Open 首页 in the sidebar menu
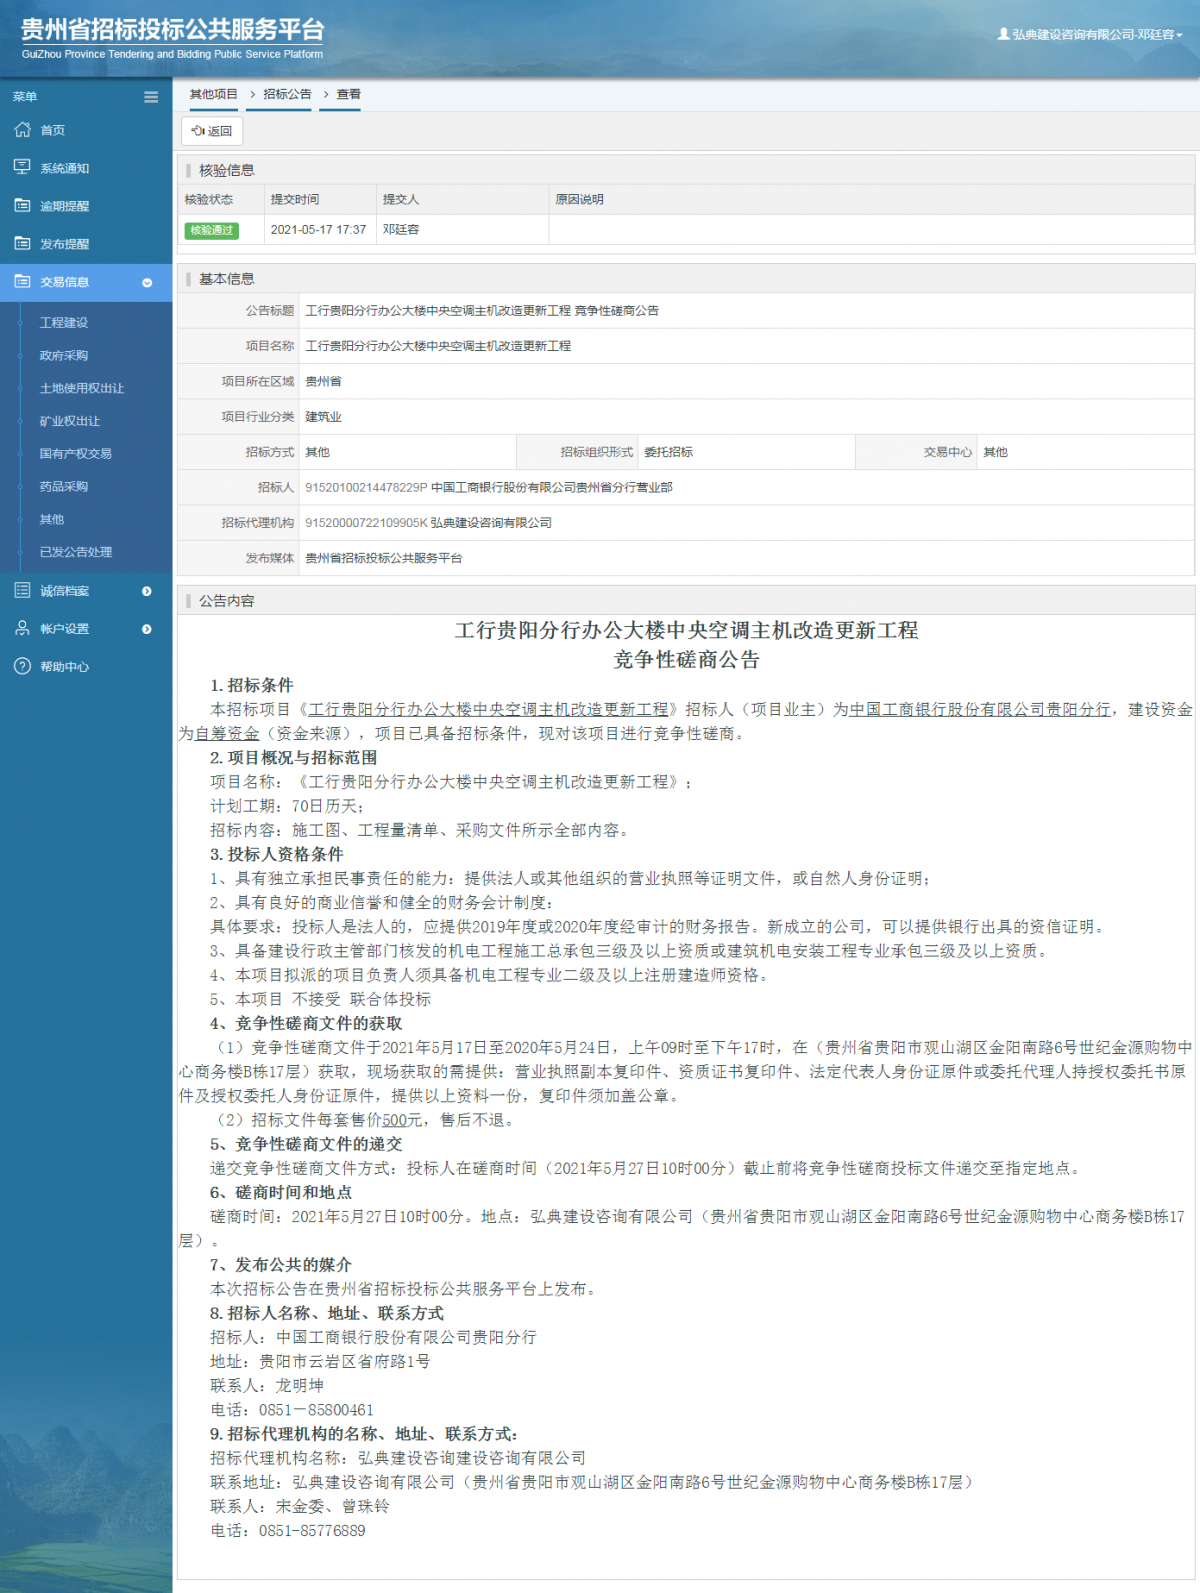Screen dimensions: 1200x1593 (52, 130)
